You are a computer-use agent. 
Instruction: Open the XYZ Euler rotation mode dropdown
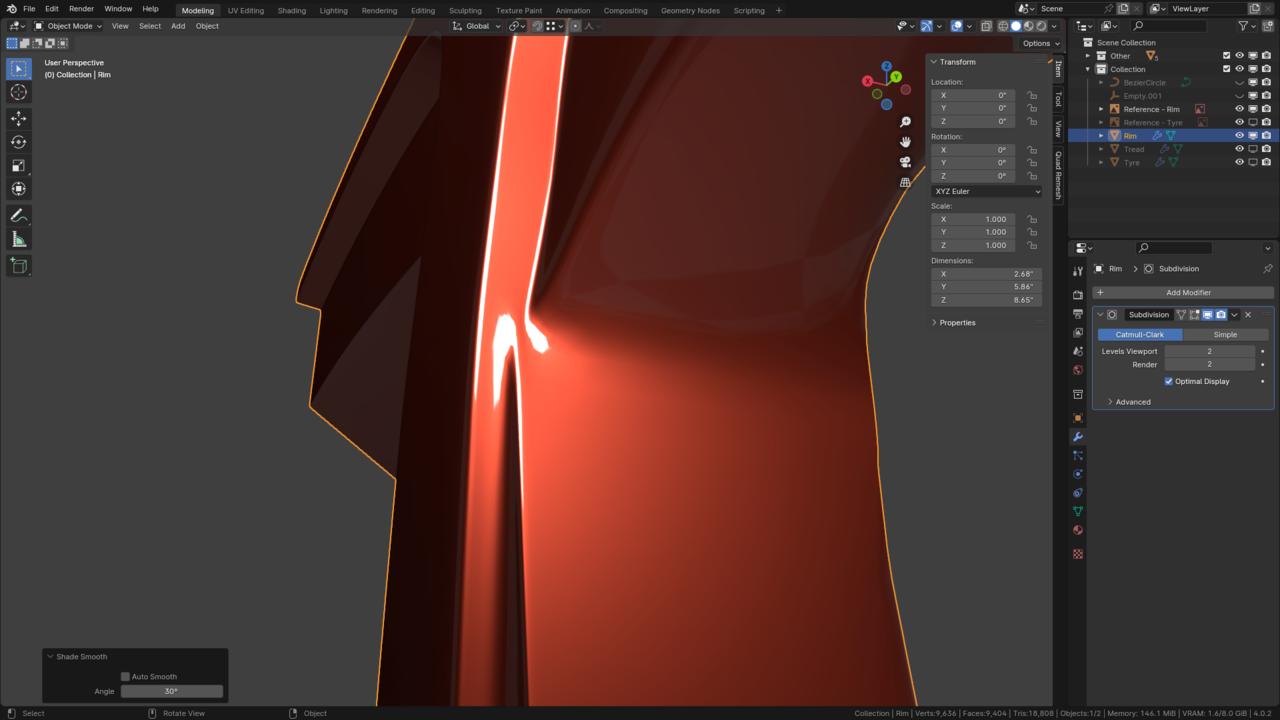(x=986, y=191)
